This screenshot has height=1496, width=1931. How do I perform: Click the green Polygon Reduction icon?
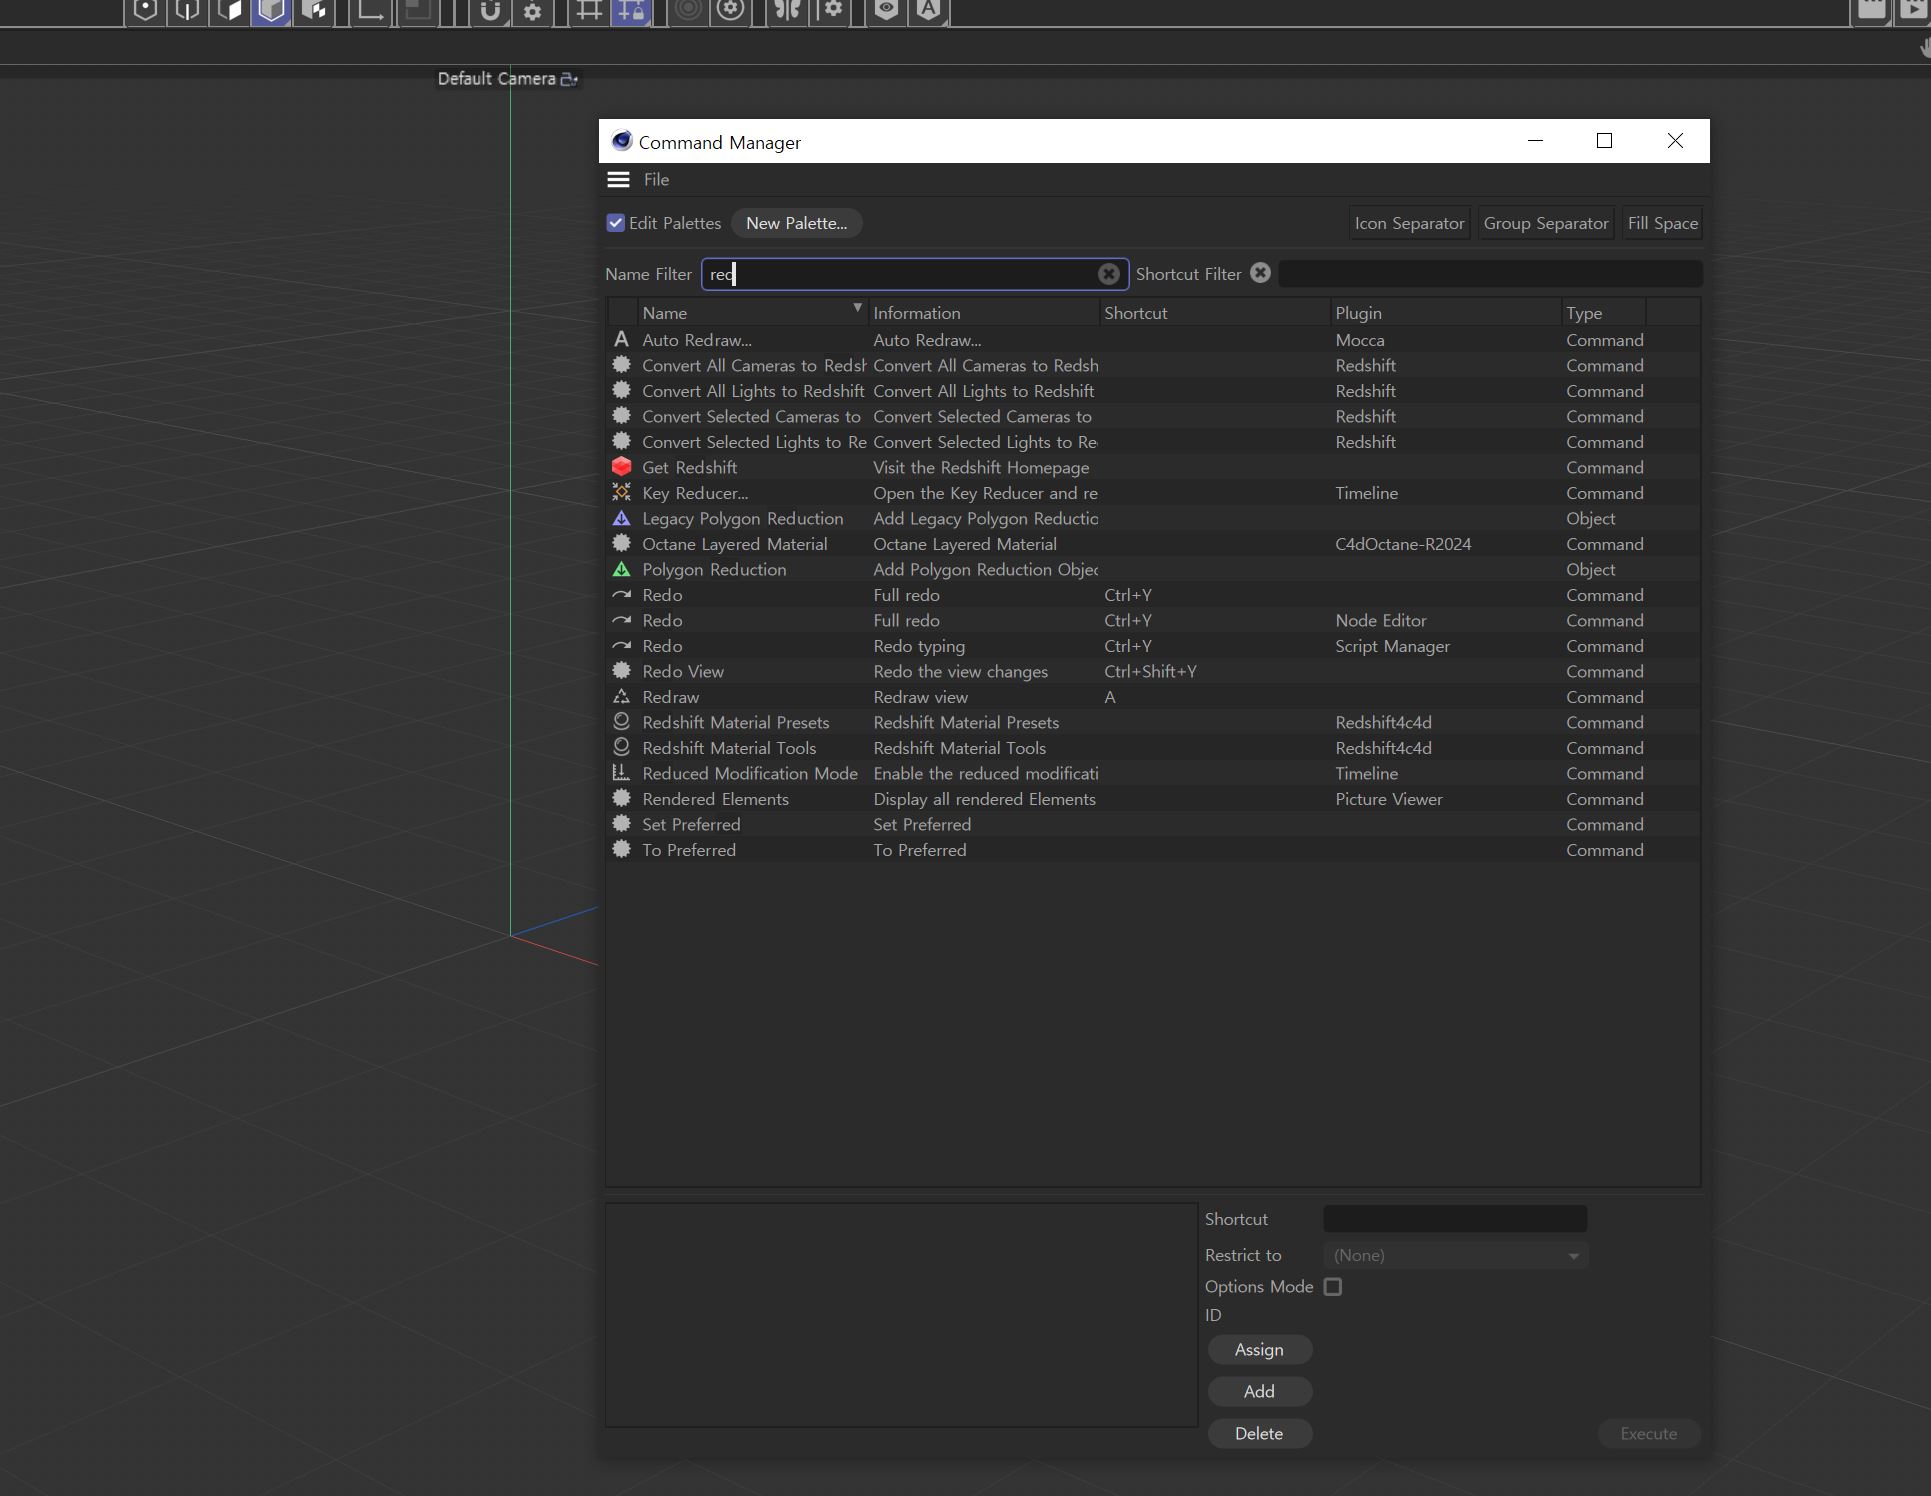point(621,569)
